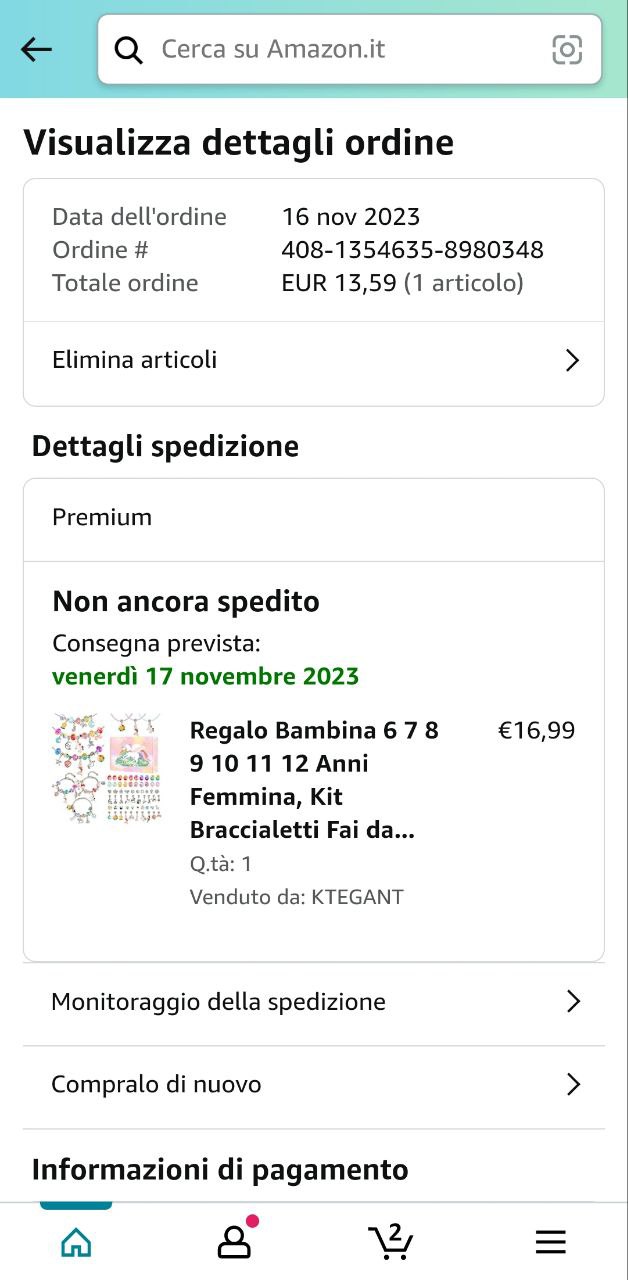Tap the €16,99 item price

click(536, 731)
